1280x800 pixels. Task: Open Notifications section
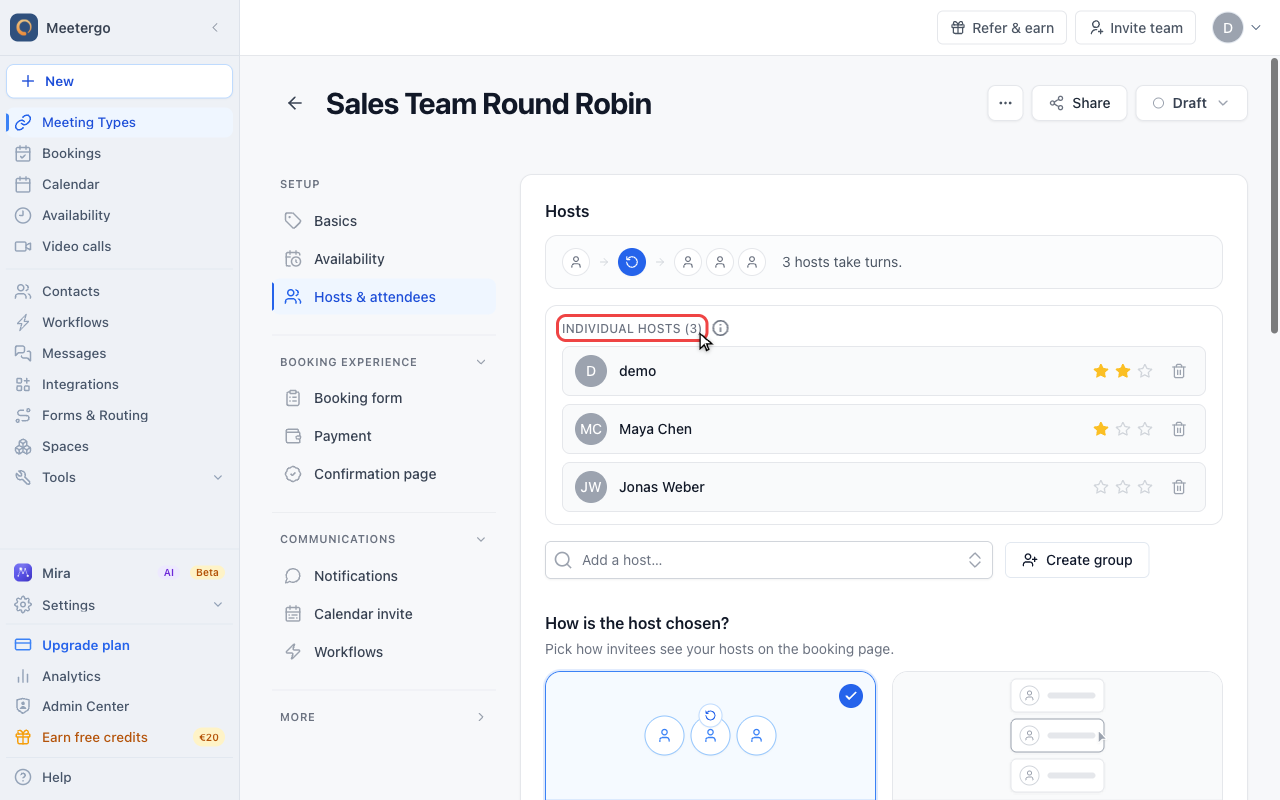(x=384, y=576)
